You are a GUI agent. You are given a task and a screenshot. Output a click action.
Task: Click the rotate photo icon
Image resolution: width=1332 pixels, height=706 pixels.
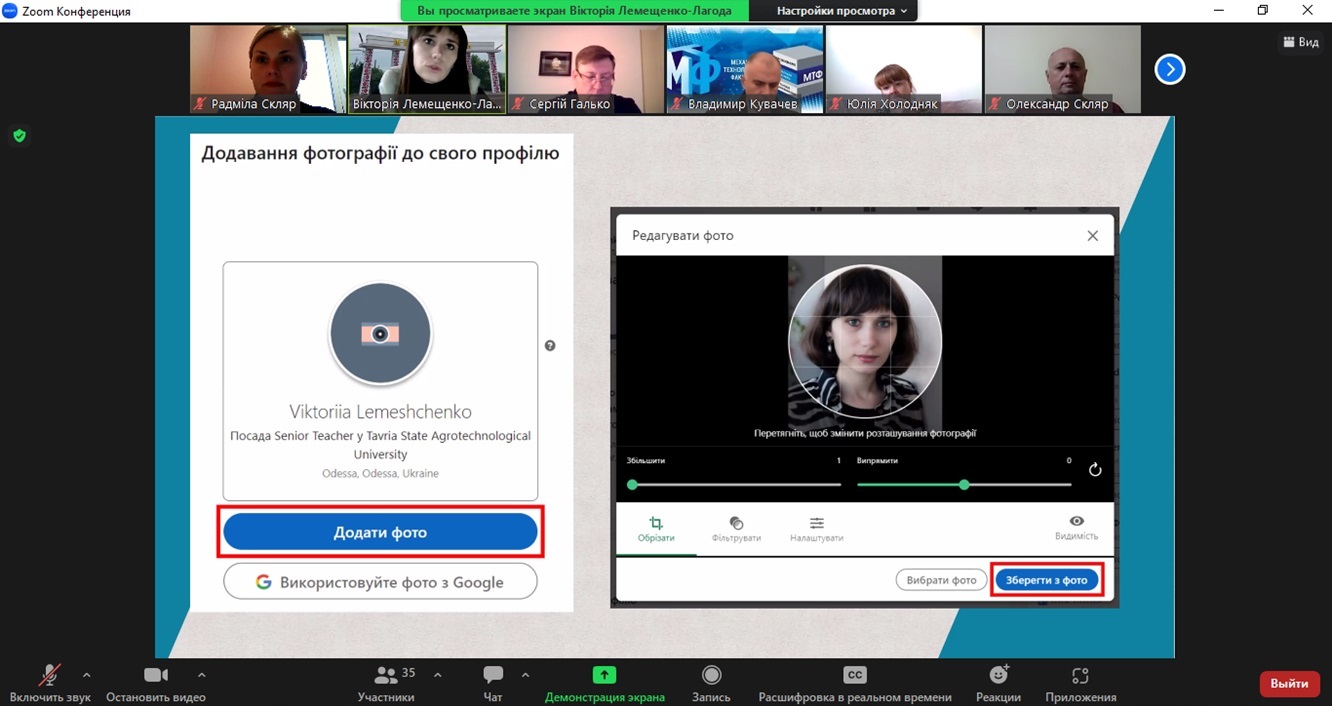coord(1095,469)
